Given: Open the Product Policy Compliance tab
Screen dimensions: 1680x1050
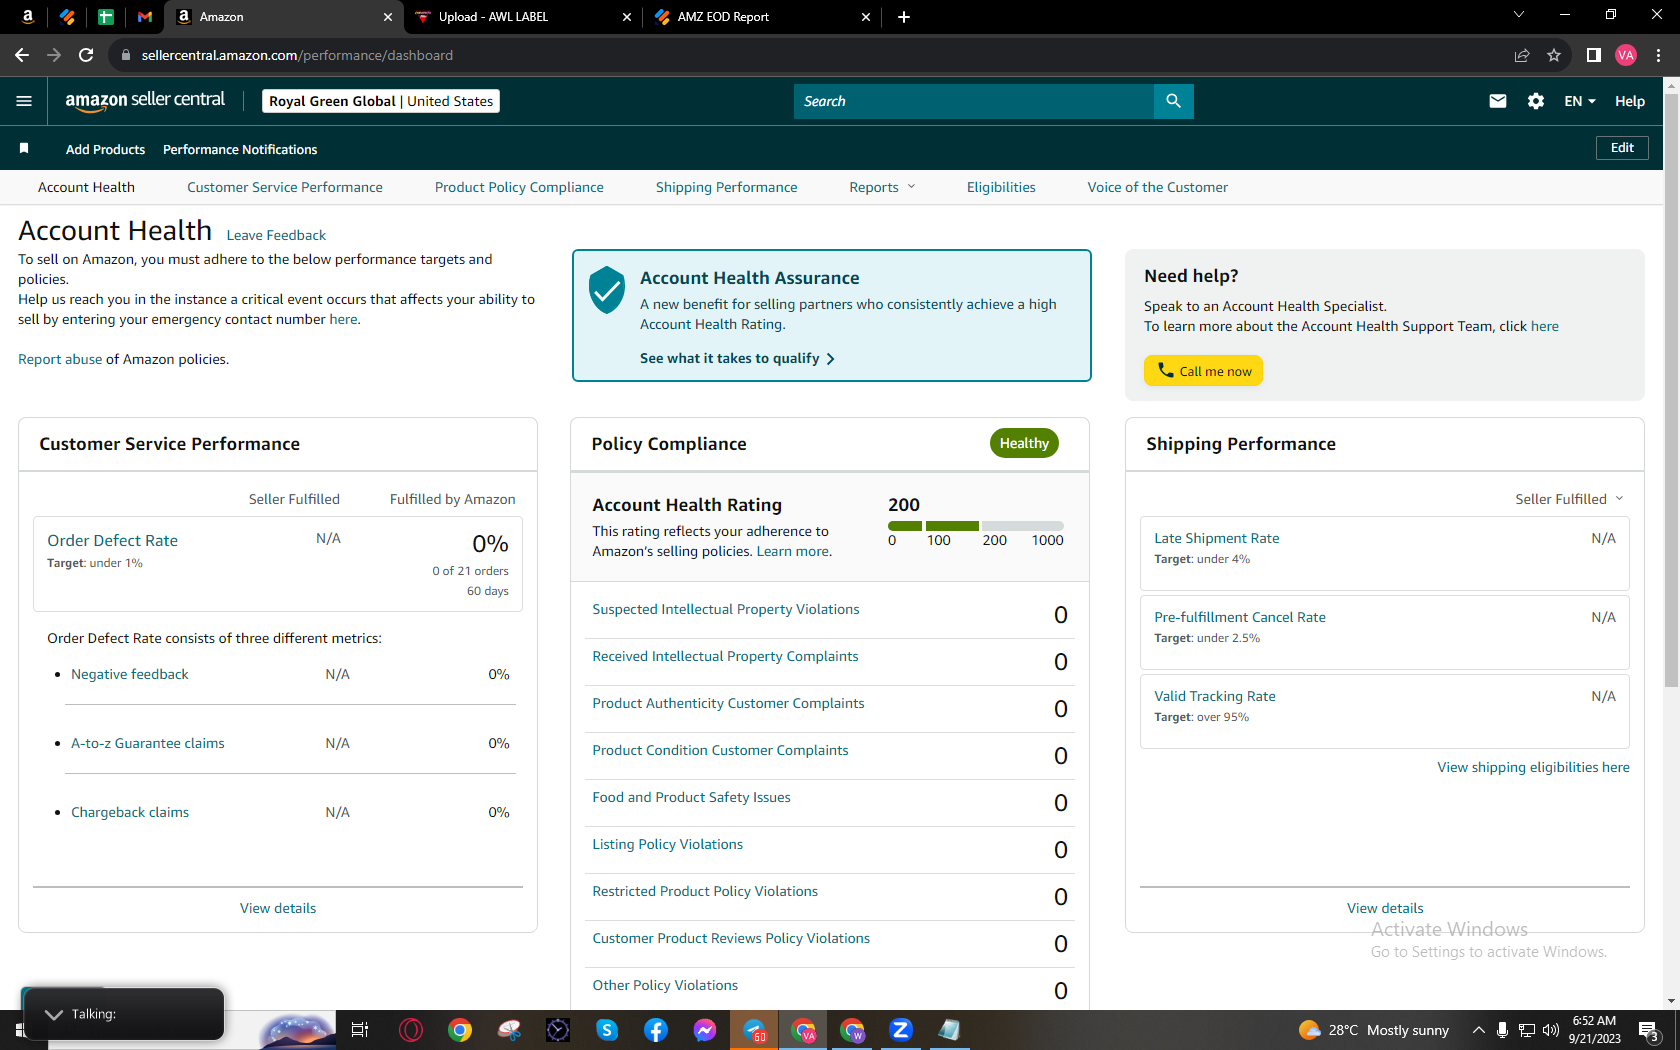Looking at the screenshot, I should pos(519,187).
